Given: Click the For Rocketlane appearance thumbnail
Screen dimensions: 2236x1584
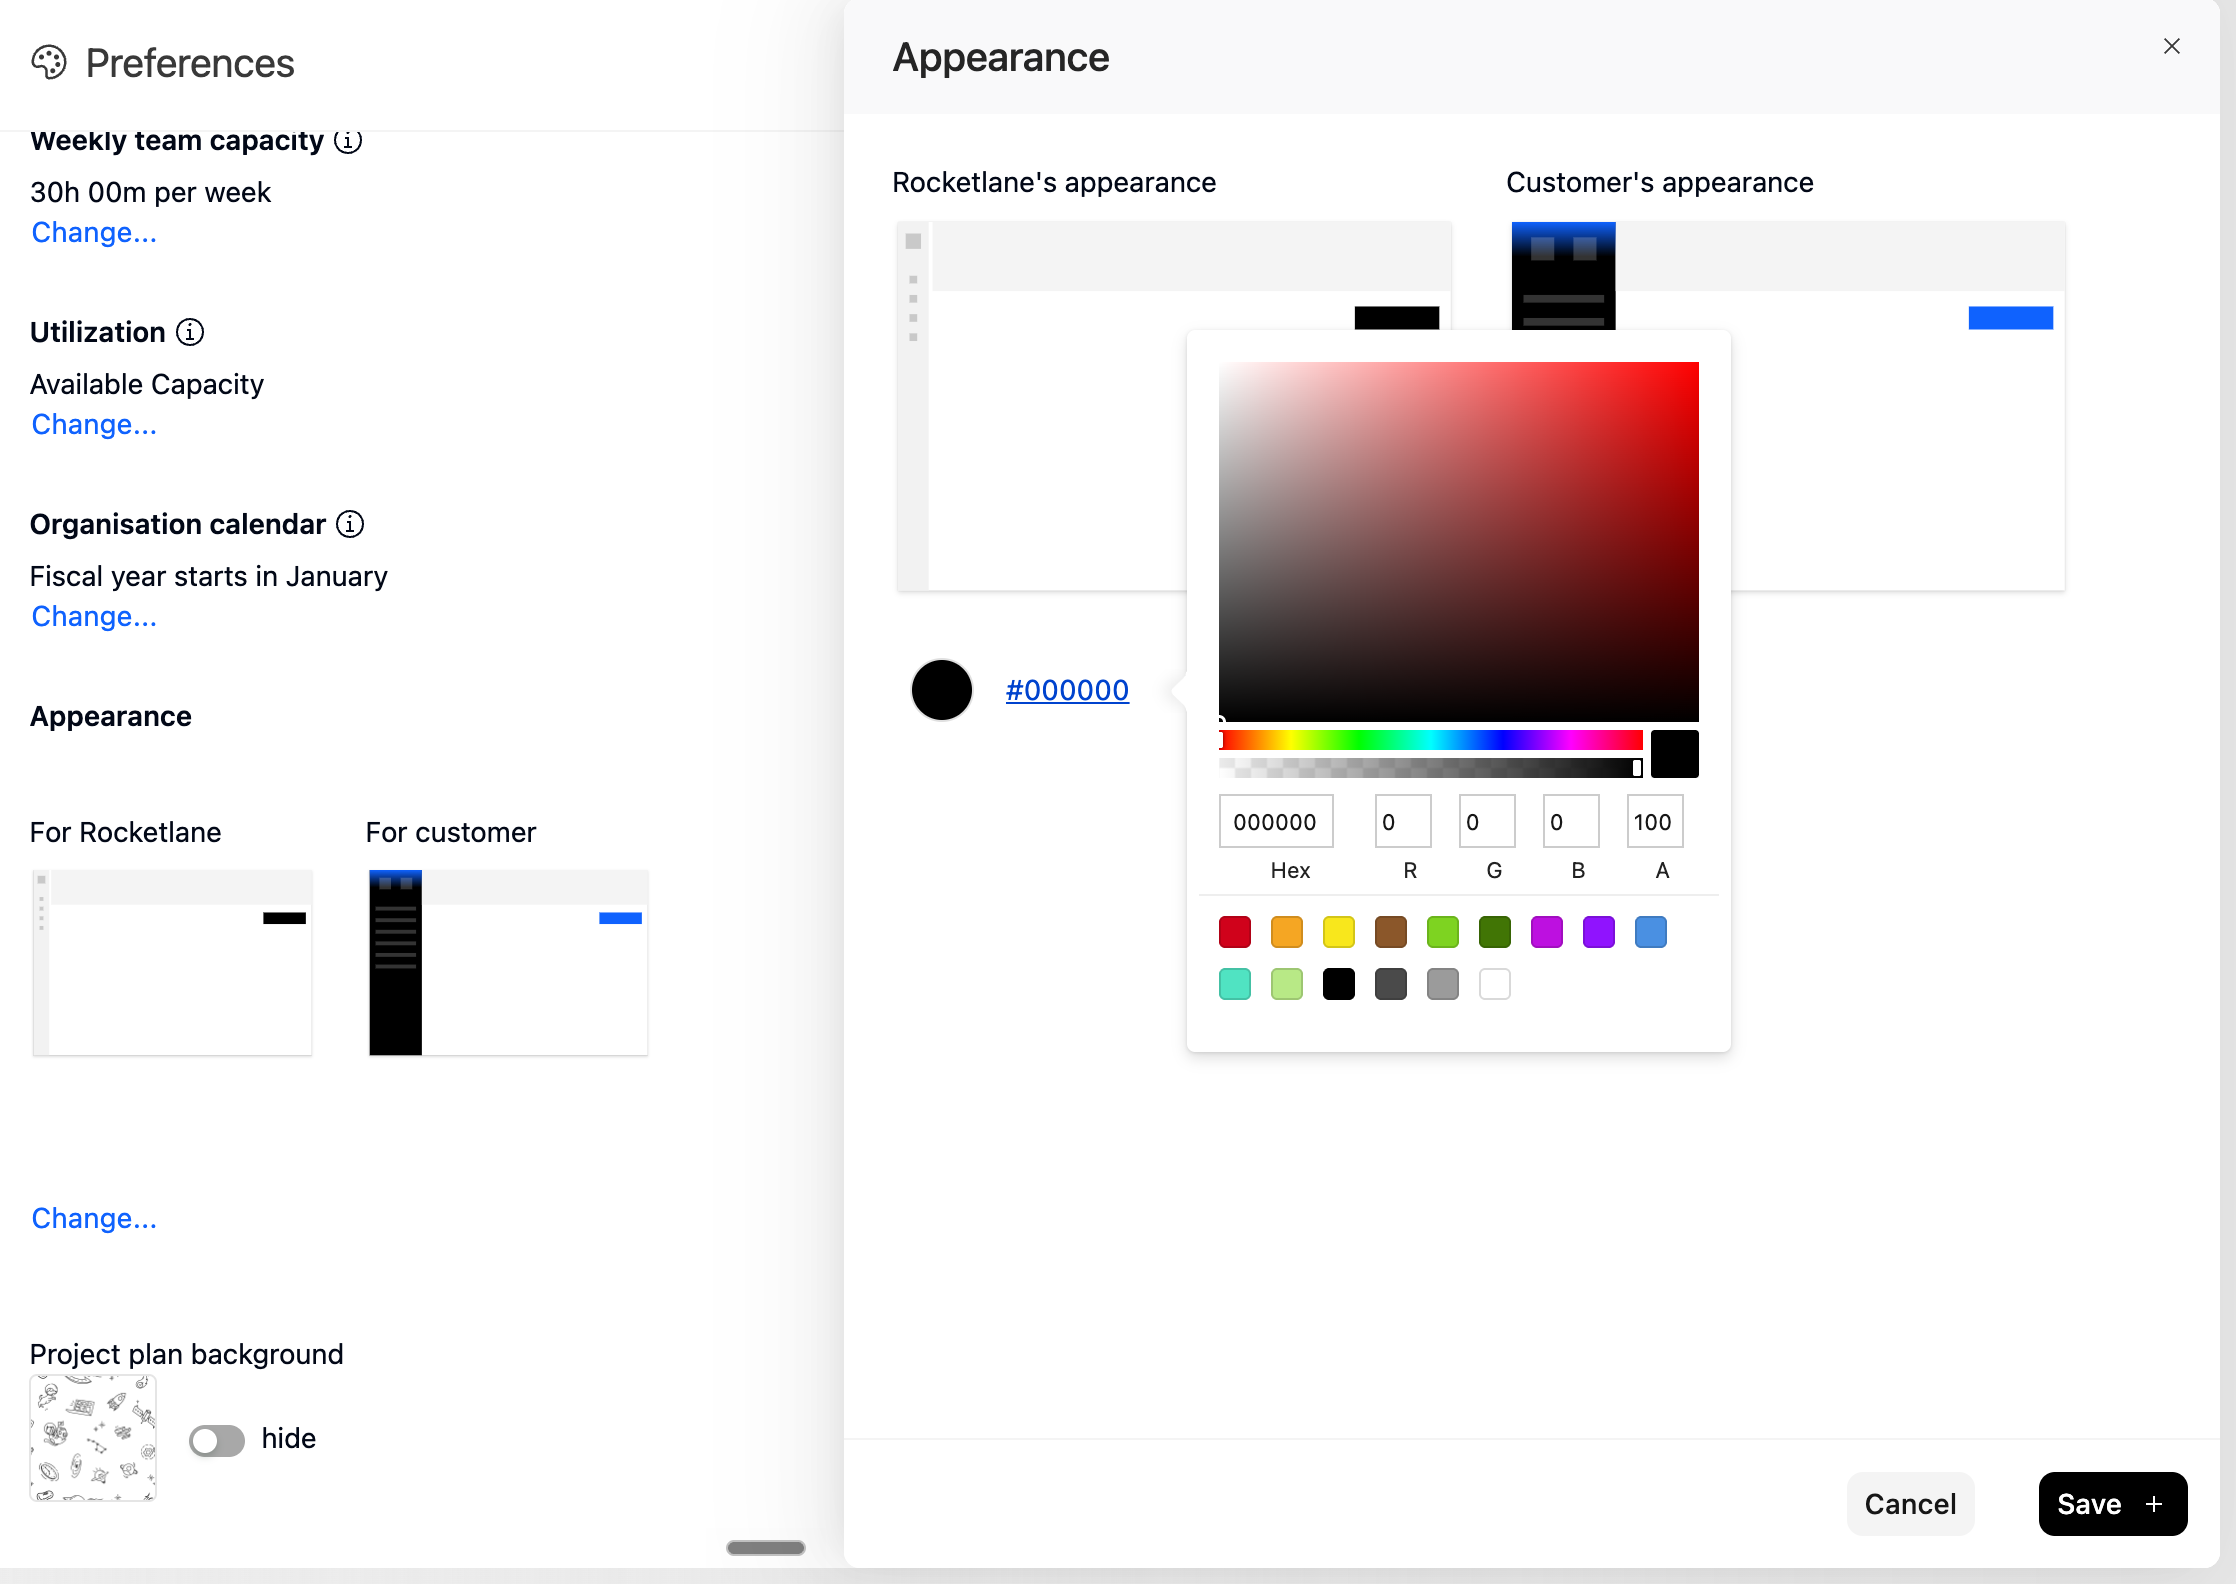Looking at the screenshot, I should (x=173, y=963).
